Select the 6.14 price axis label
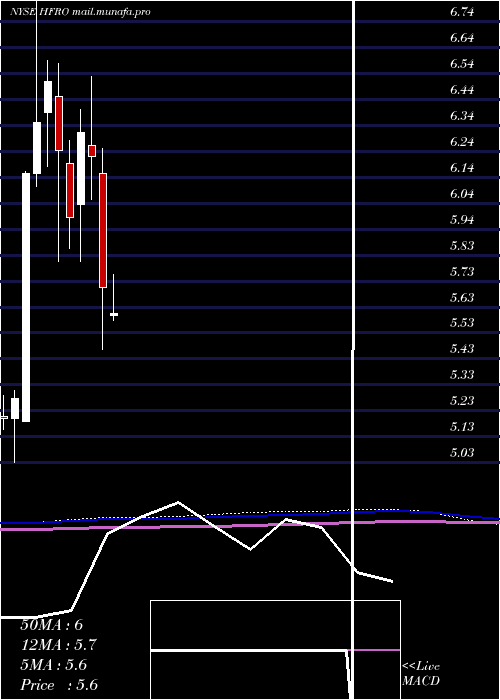Screen dimensions: 500x700 pyautogui.click(x=462, y=167)
